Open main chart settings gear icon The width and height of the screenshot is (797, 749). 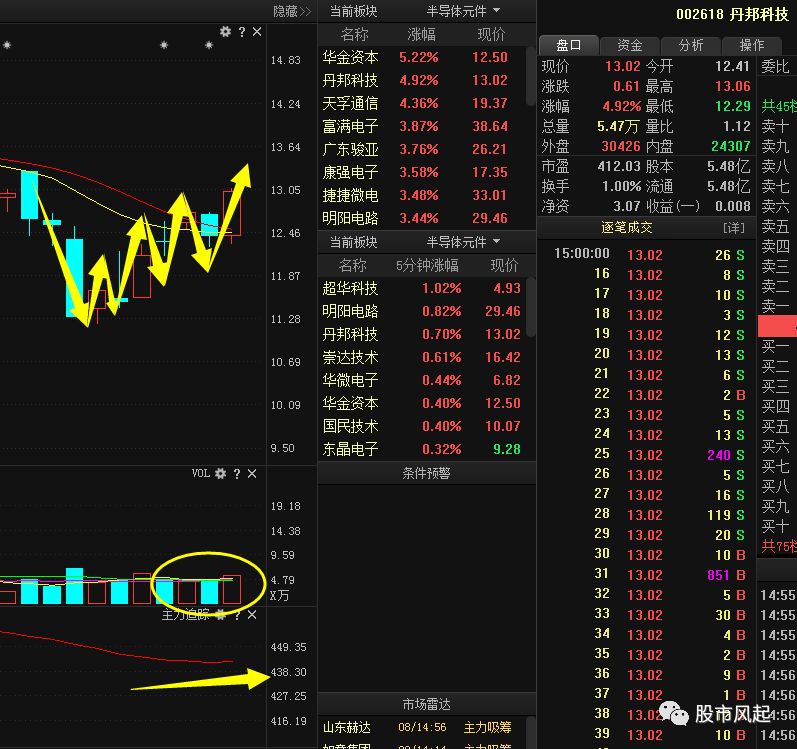tap(225, 32)
